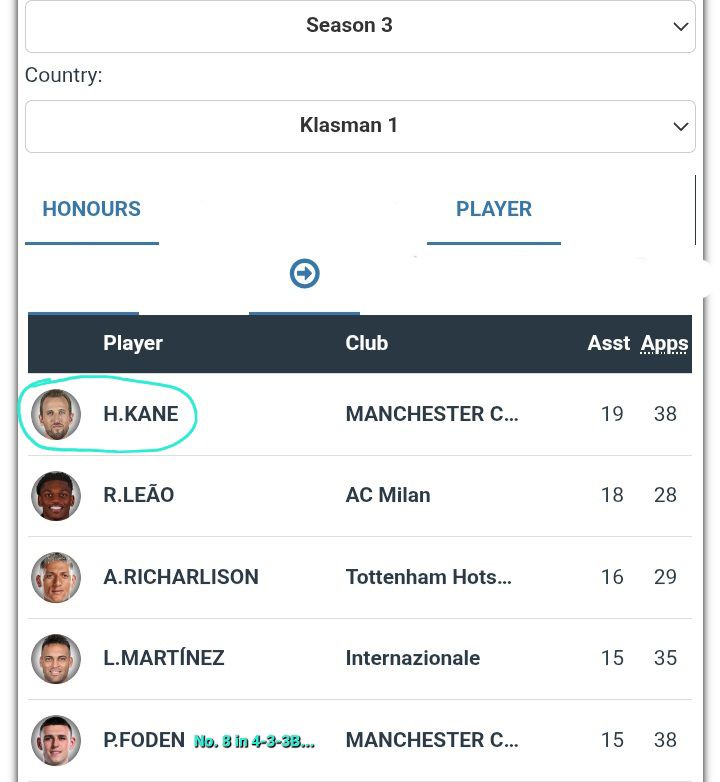Switch to the PLAYER tab
This screenshot has width=720, height=782.
[493, 209]
